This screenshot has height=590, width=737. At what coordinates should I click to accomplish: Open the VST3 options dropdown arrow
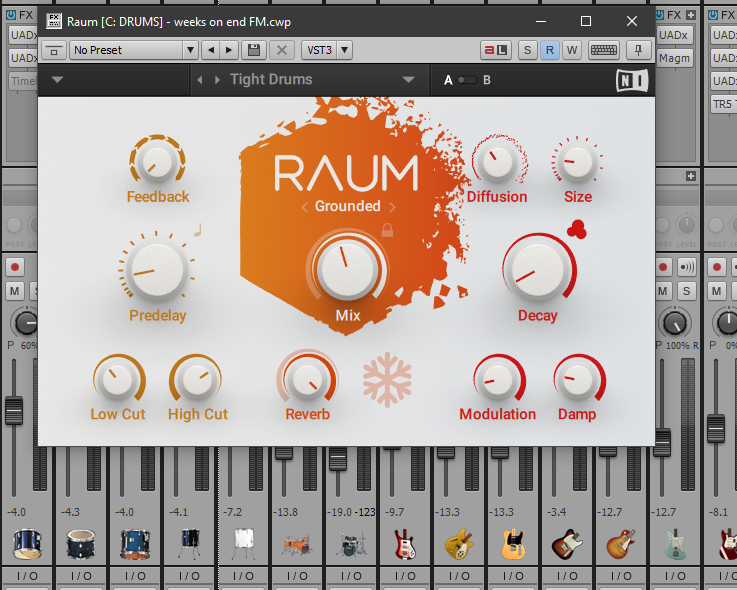coord(345,50)
